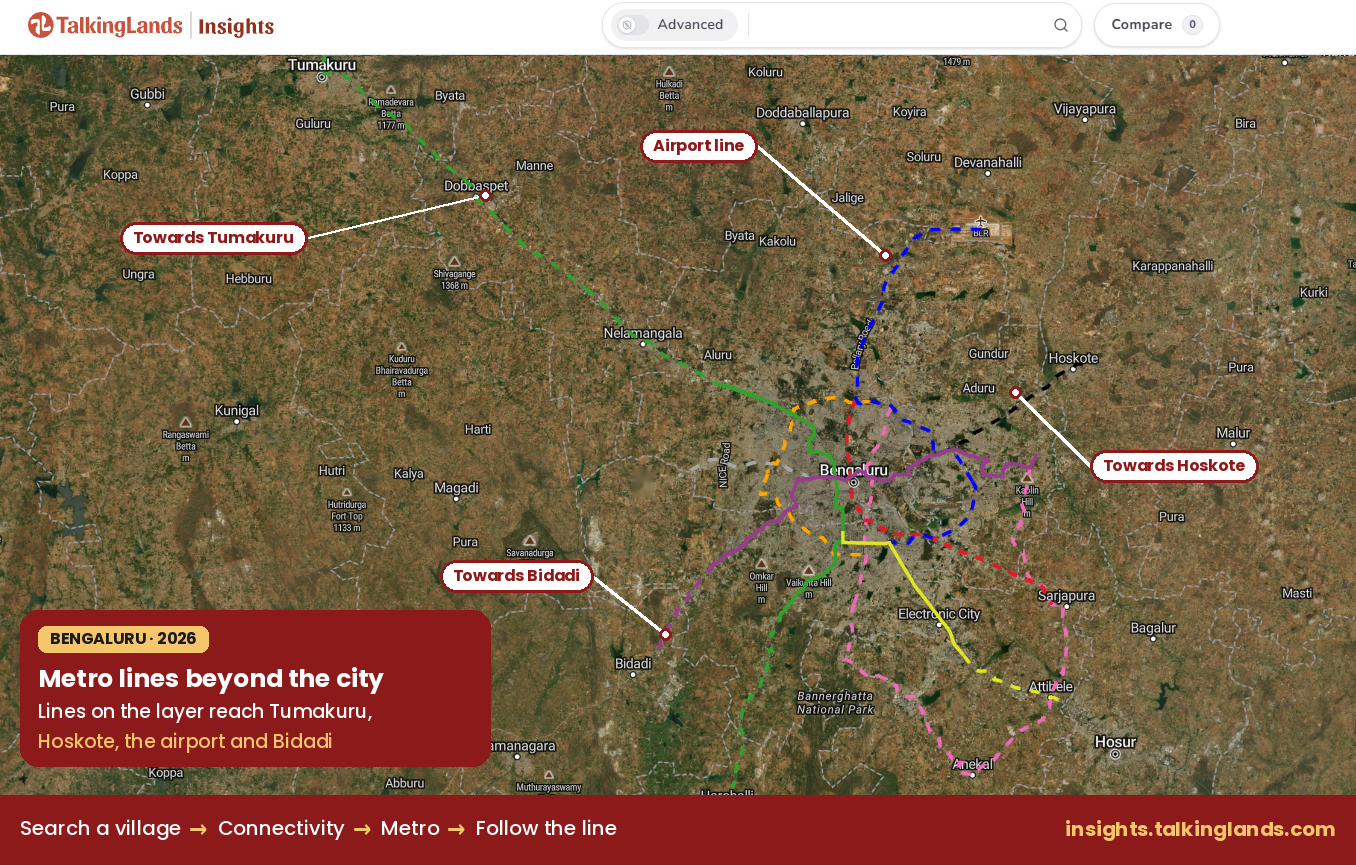Click the magnifier search icon

point(1061,25)
